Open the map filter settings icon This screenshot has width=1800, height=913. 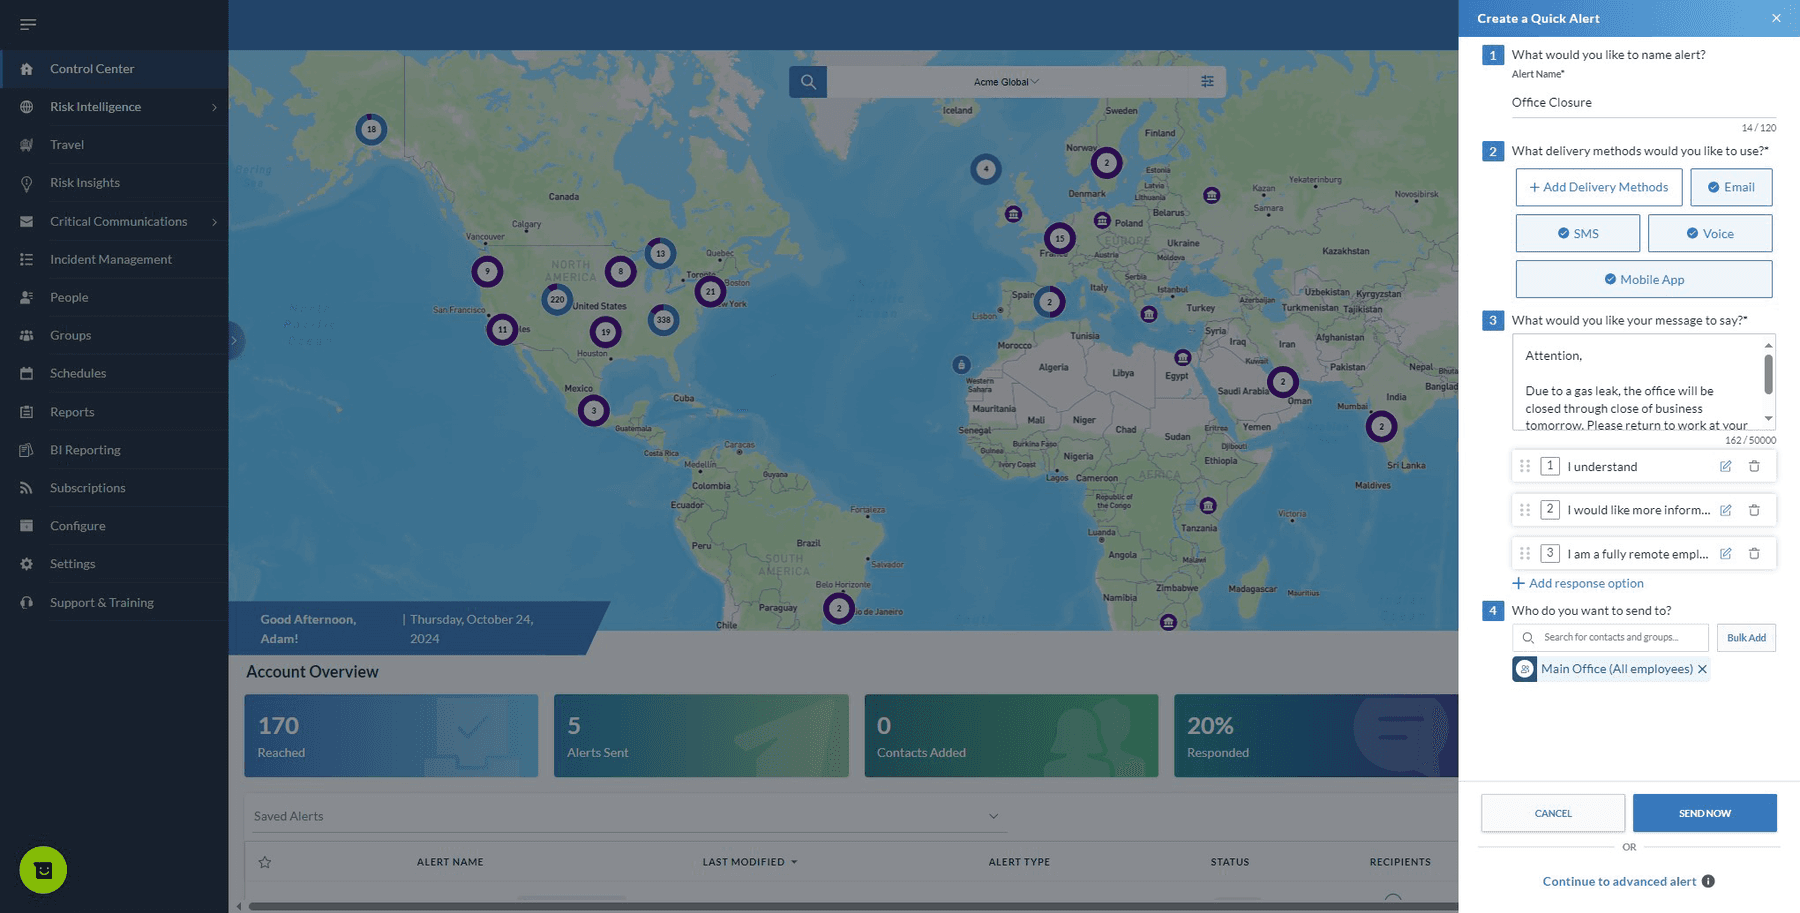[1207, 82]
